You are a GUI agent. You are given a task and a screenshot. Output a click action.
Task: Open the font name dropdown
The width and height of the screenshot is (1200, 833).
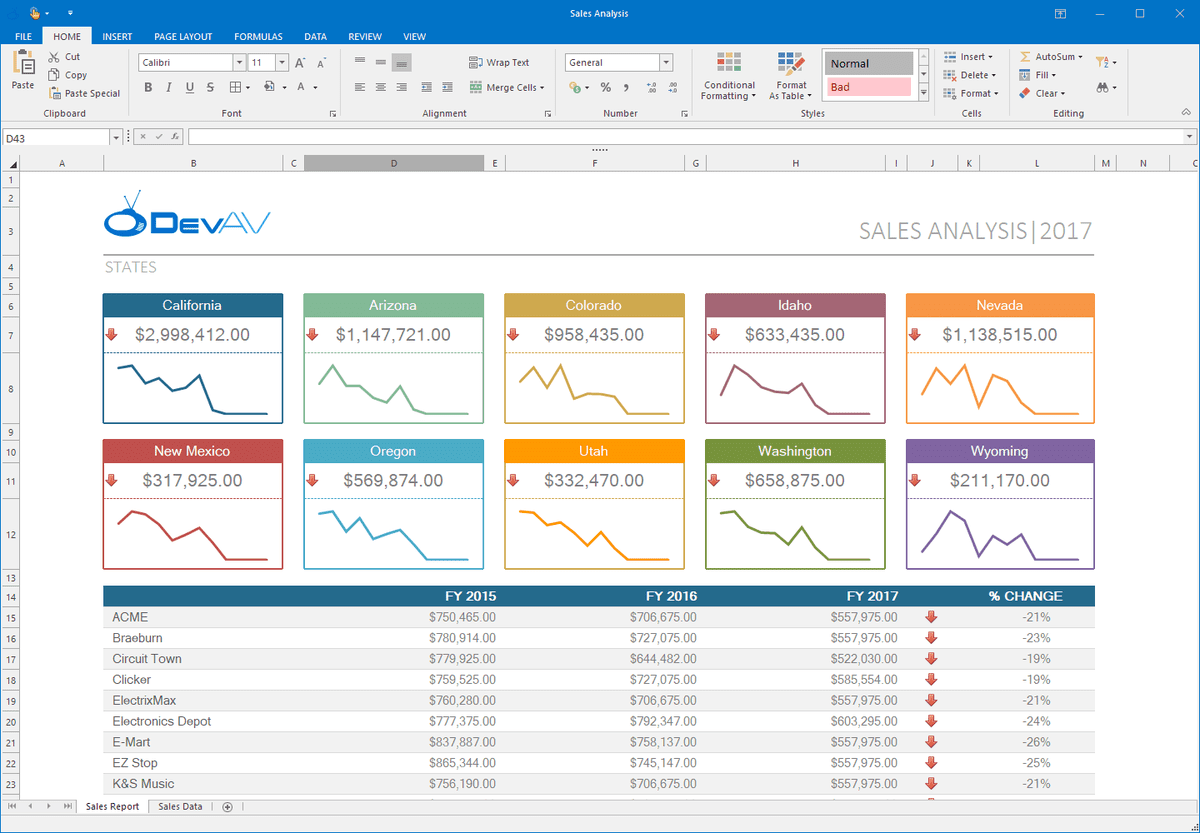[x=238, y=62]
